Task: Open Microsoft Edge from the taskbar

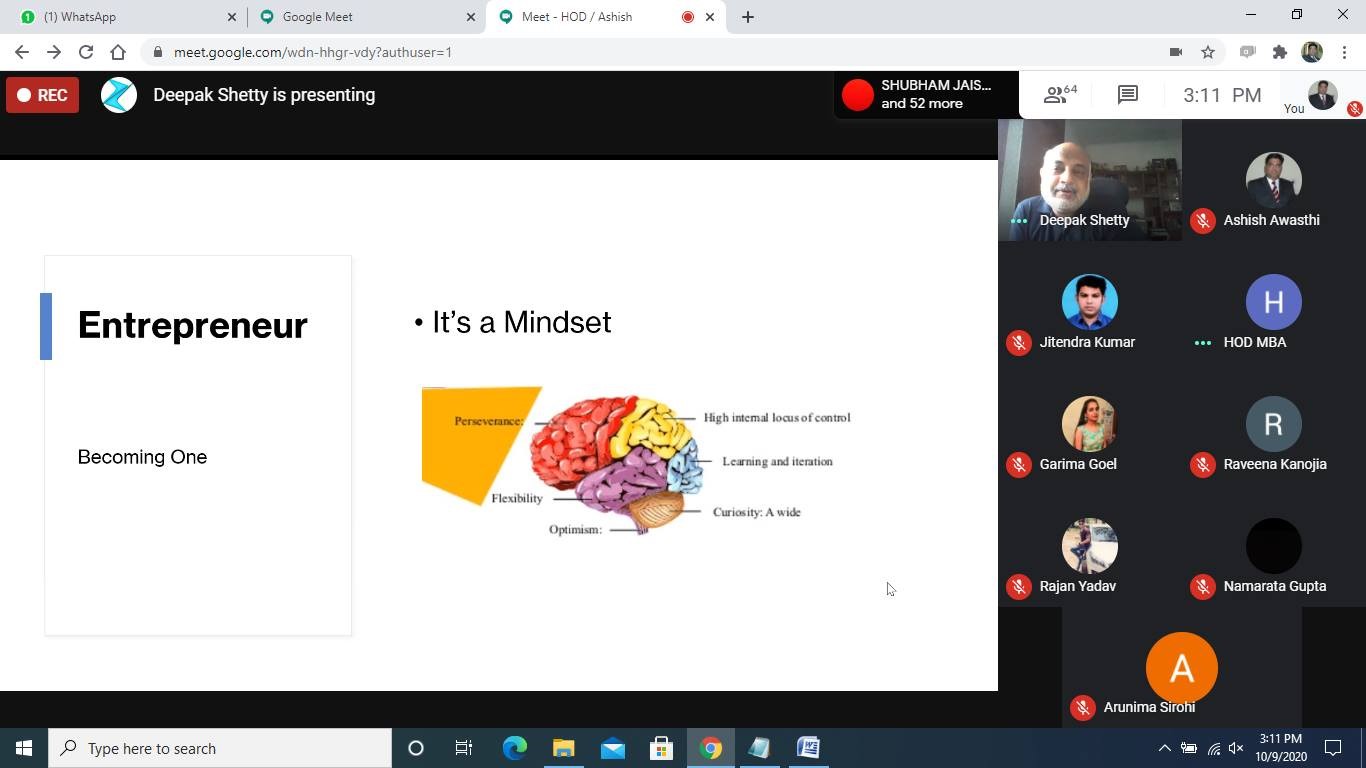Action: (x=515, y=748)
